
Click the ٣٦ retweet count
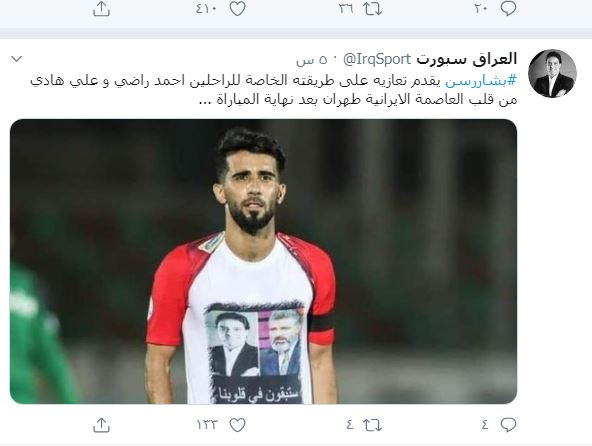click(346, 9)
